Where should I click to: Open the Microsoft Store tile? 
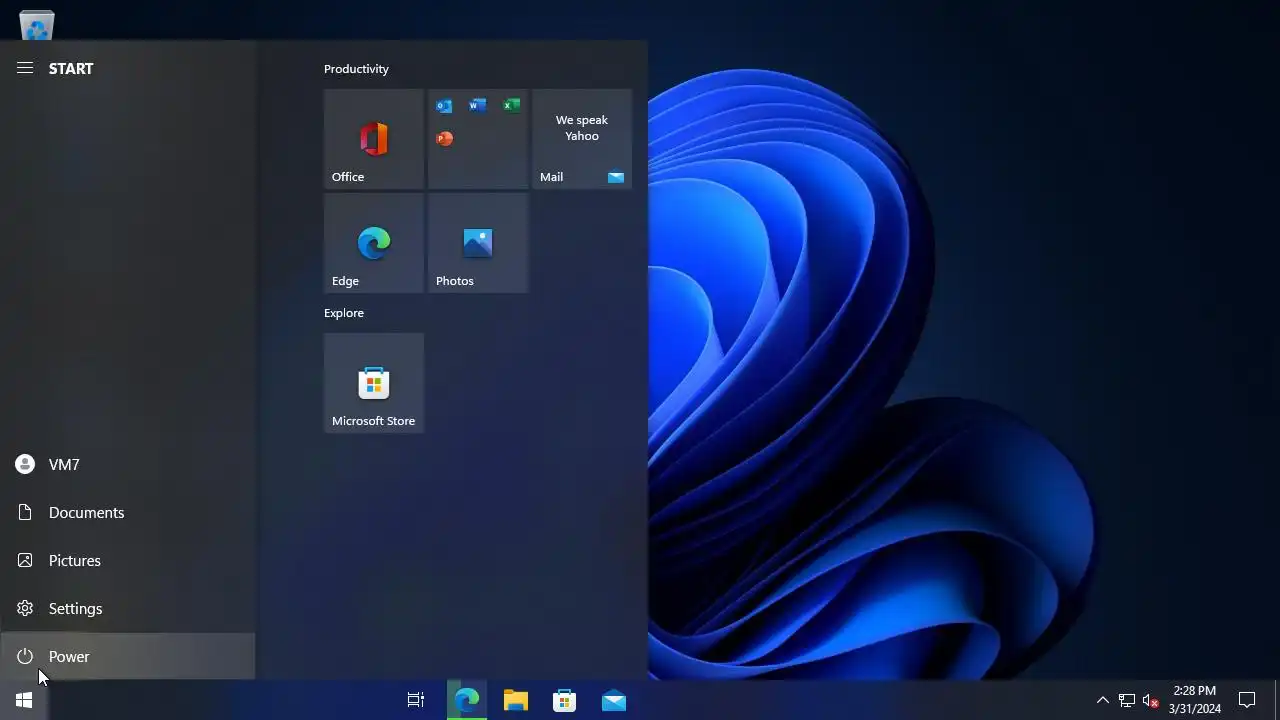[x=374, y=383]
